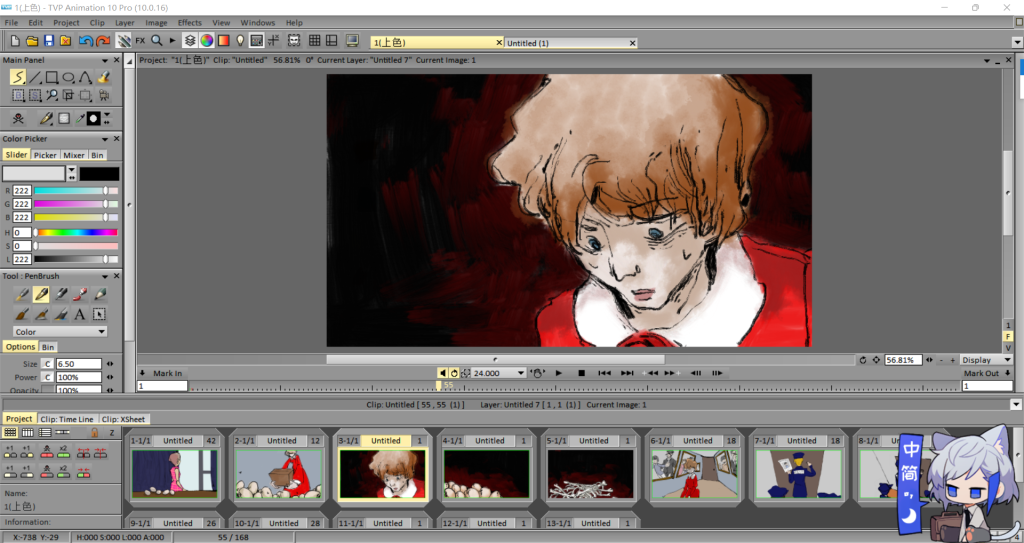Toggle thumbnail grid view in Project panel
This screenshot has height=543, width=1024.
point(10,433)
